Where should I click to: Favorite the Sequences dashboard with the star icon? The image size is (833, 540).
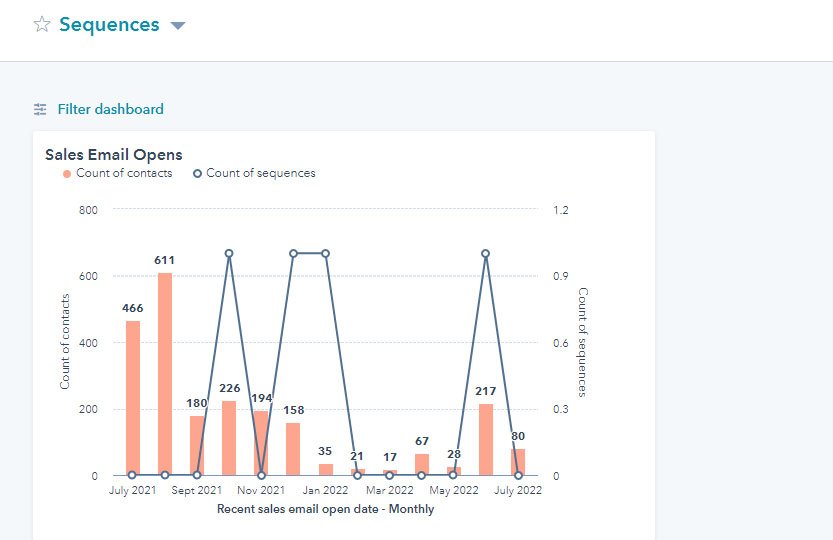[42, 25]
